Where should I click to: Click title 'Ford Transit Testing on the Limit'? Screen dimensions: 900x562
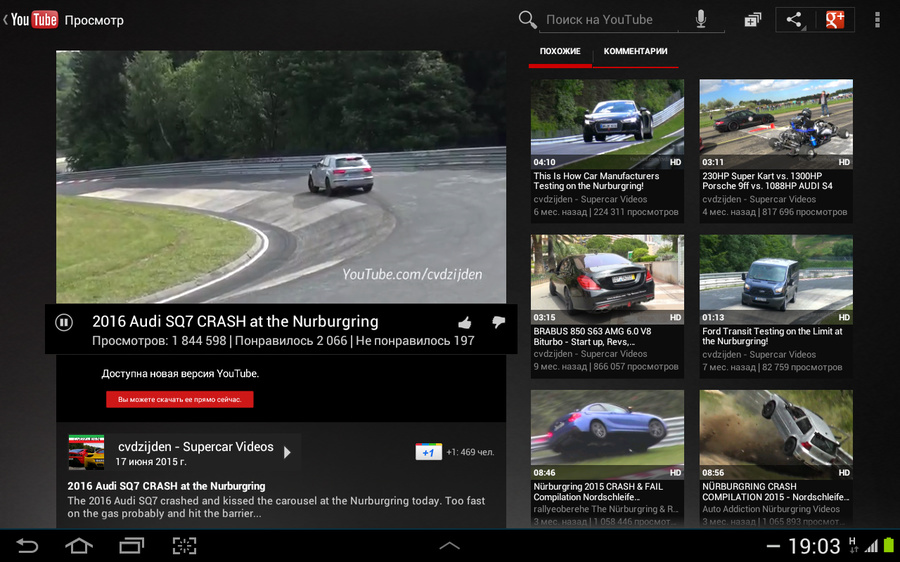773,336
